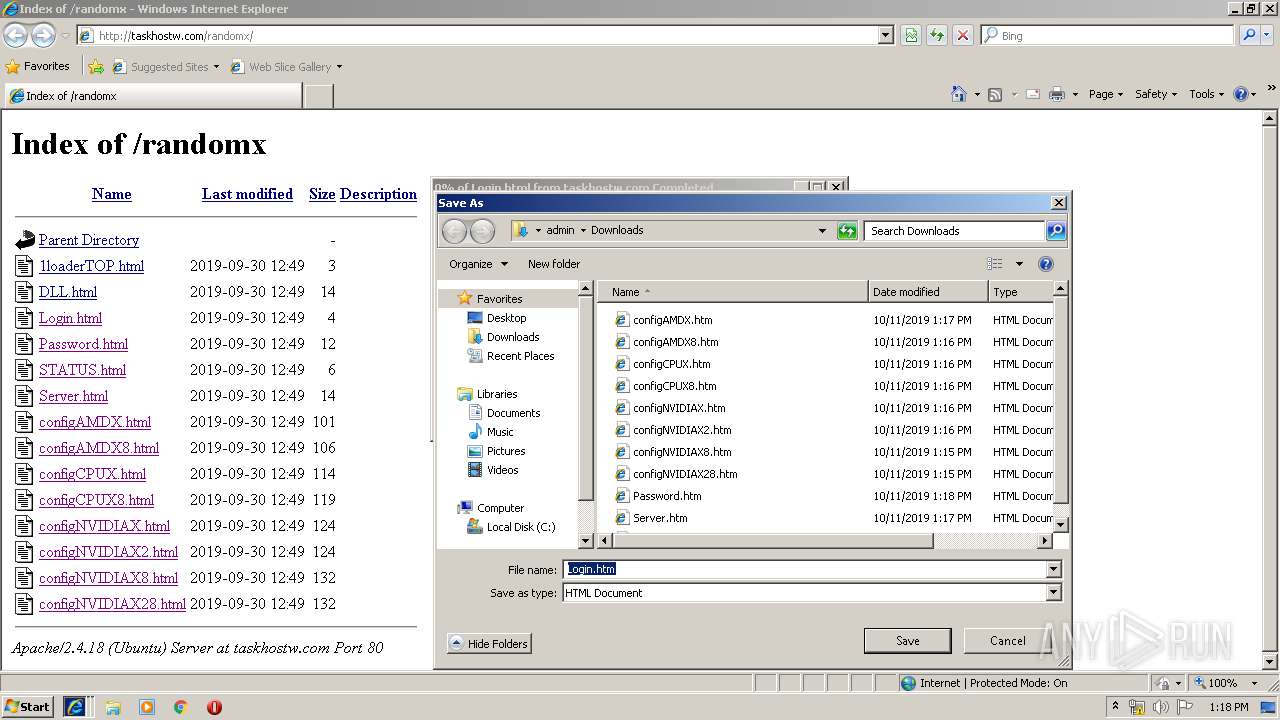The width and height of the screenshot is (1280, 720).
Task: Click the Read Mail icon
Action: [1032, 94]
